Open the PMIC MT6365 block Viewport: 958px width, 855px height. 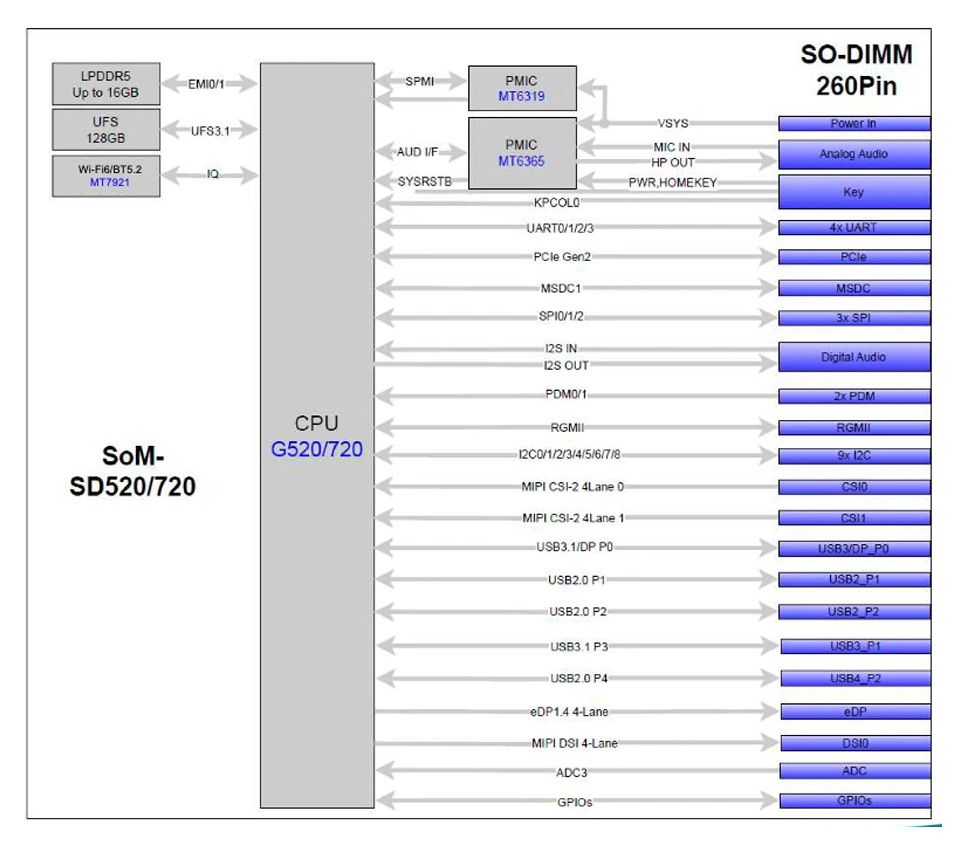click(521, 155)
